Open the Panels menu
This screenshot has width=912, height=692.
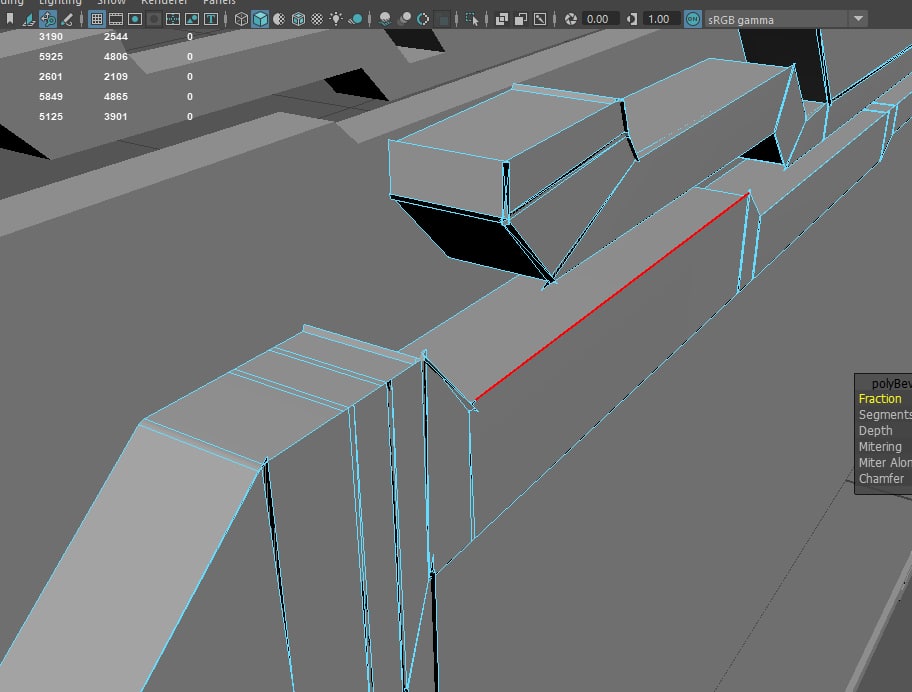pyautogui.click(x=219, y=2)
